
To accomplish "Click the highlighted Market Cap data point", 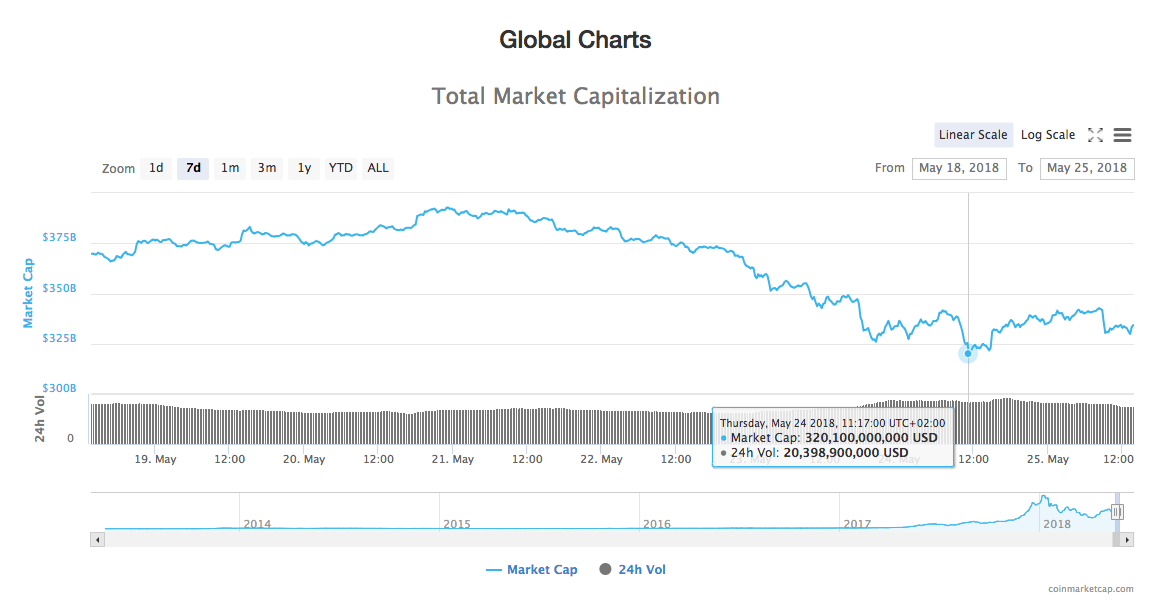I will click(x=968, y=353).
